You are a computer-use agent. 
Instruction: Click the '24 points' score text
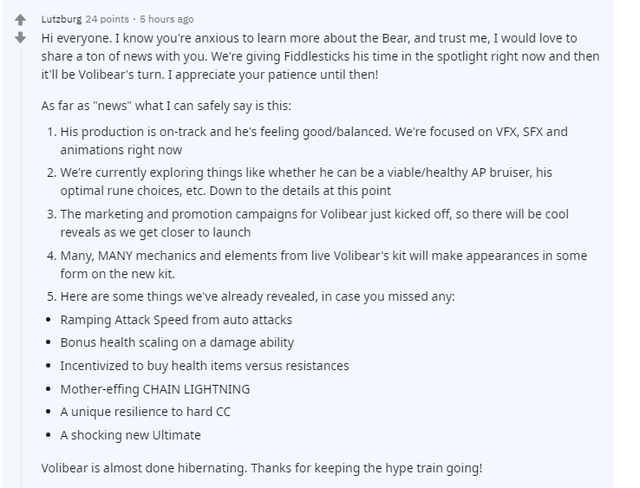click(x=108, y=19)
